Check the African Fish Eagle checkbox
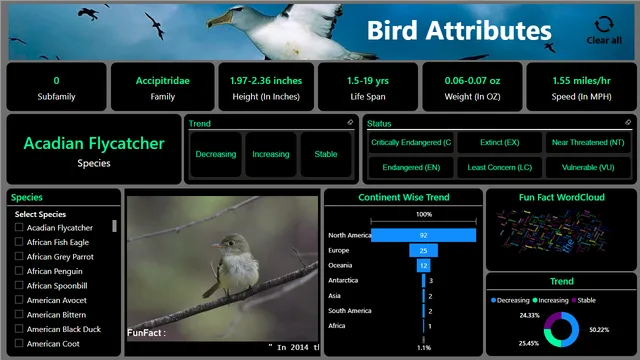 pos(19,242)
